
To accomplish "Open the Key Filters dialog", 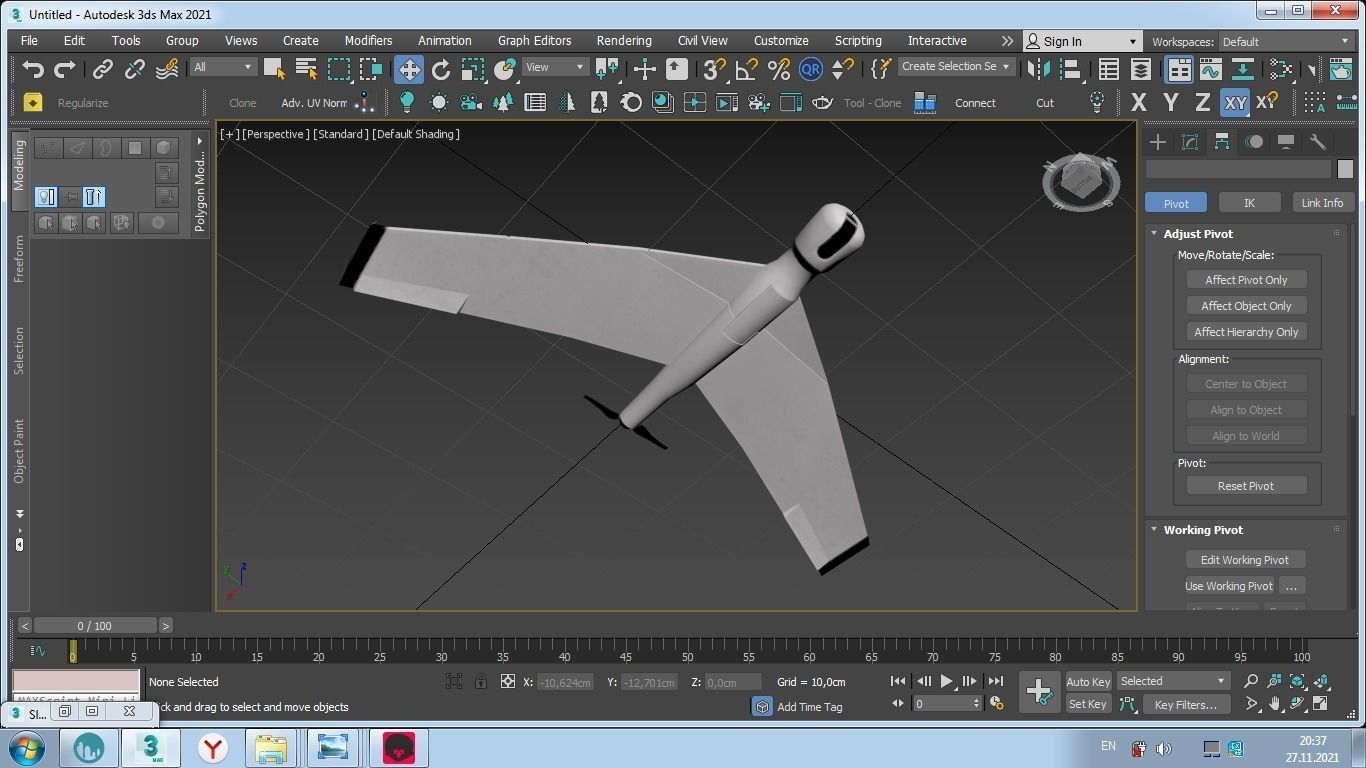I will [1186, 704].
